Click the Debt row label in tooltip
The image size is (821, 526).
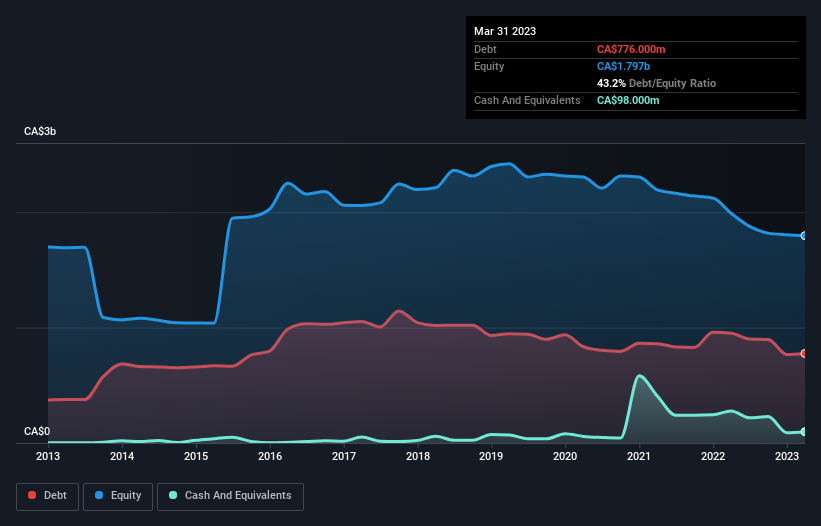tap(485, 49)
